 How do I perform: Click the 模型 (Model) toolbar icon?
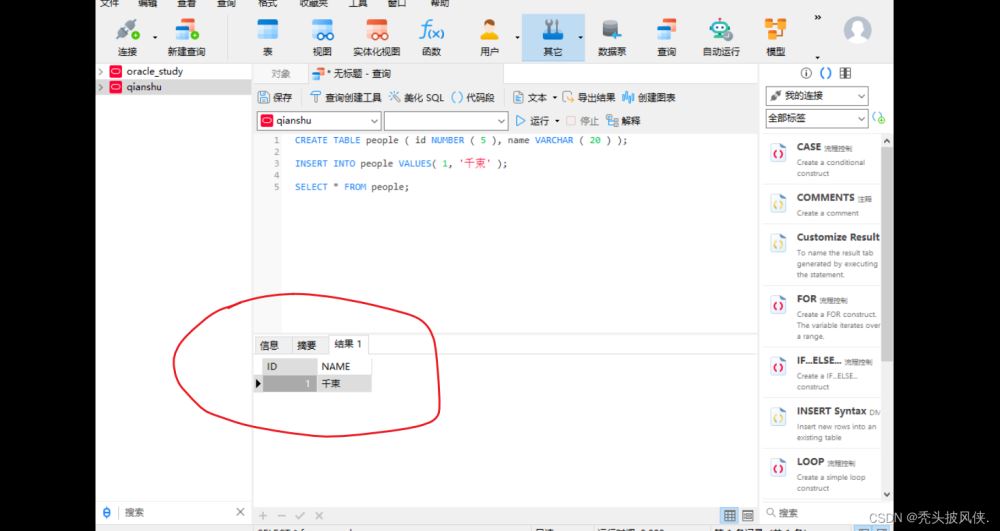(x=775, y=37)
